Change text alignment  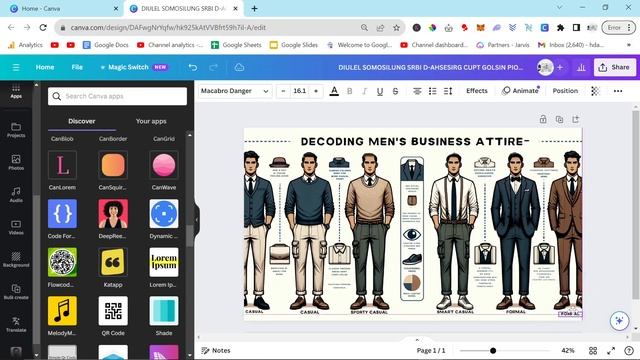(x=417, y=91)
